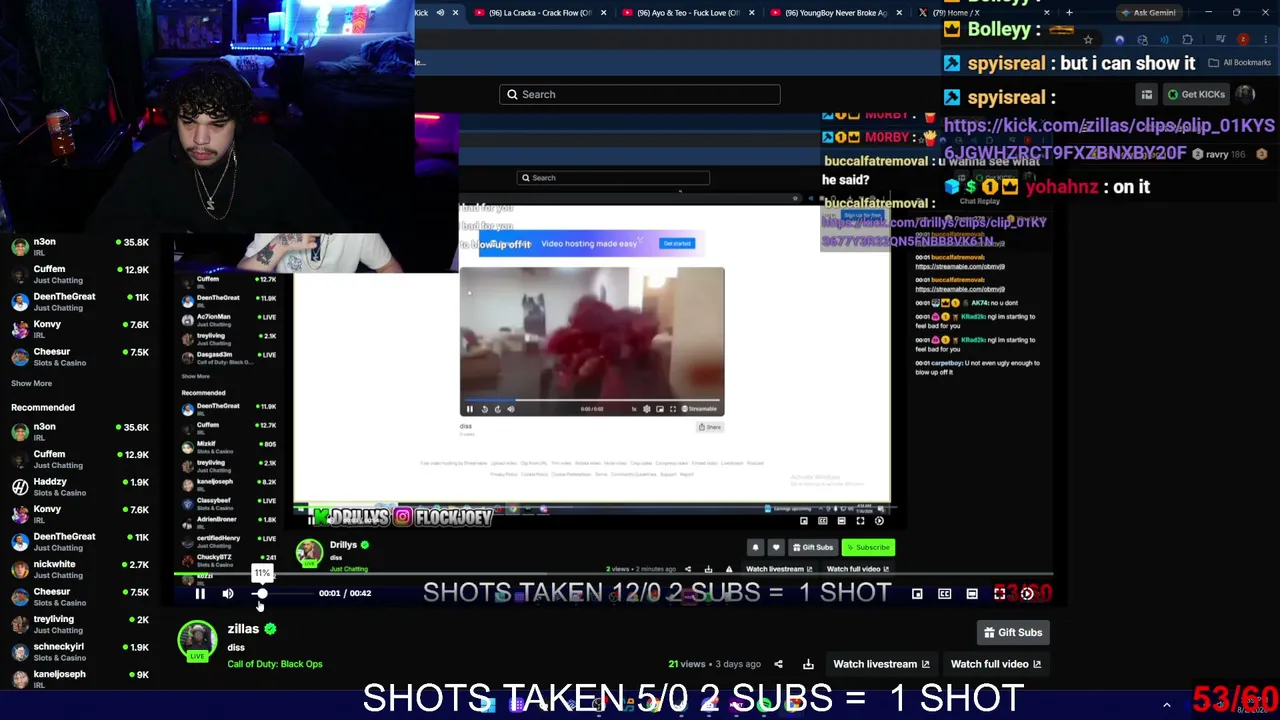1280x720 pixels.
Task: Click the fullscreen icon in Streamable player
Action: 672,409
